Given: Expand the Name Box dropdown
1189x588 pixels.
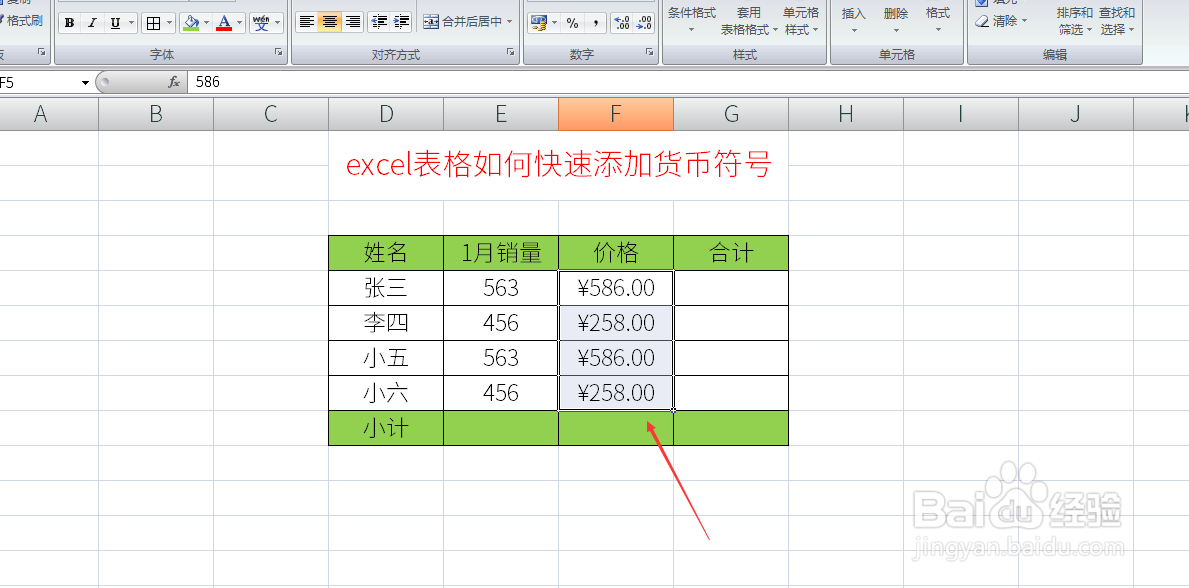Looking at the screenshot, I should (x=86, y=83).
